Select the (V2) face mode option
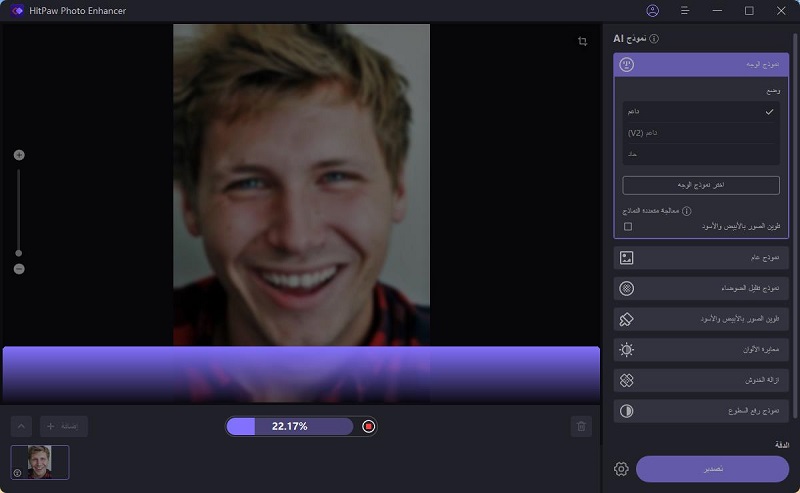Image resolution: width=800 pixels, height=493 pixels. [x=700, y=133]
